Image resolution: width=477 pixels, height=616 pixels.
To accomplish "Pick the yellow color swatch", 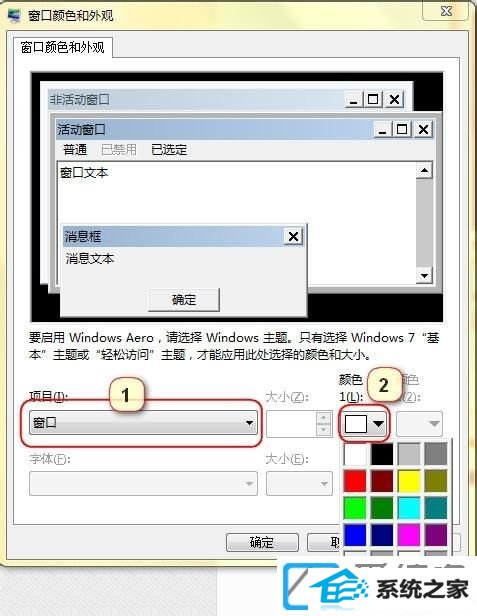I will coord(409,481).
